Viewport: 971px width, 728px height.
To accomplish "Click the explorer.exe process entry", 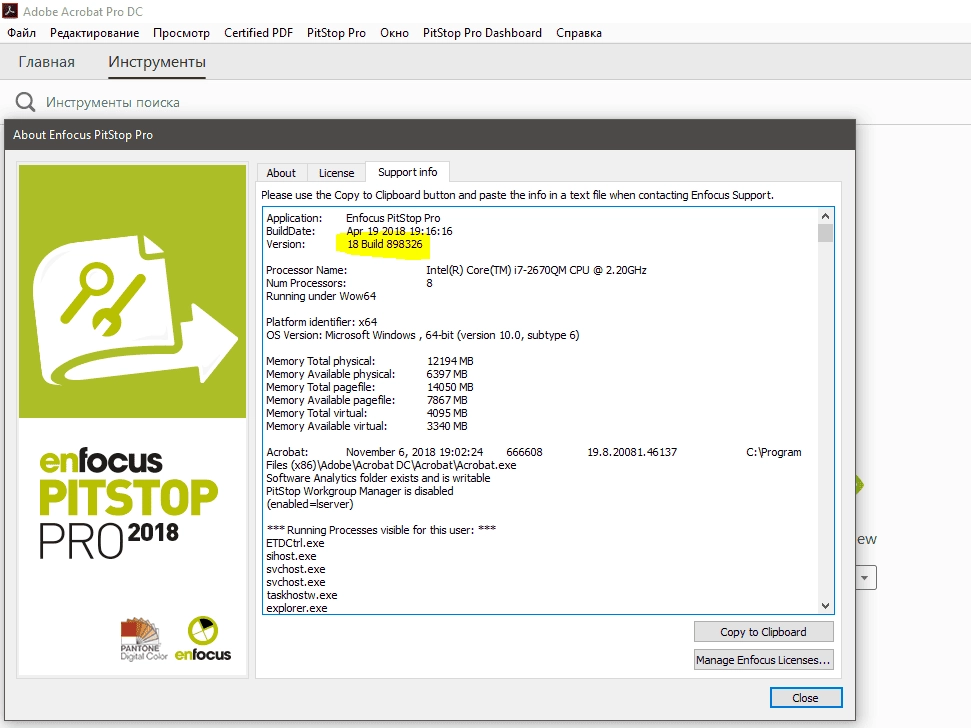I will click(x=297, y=608).
